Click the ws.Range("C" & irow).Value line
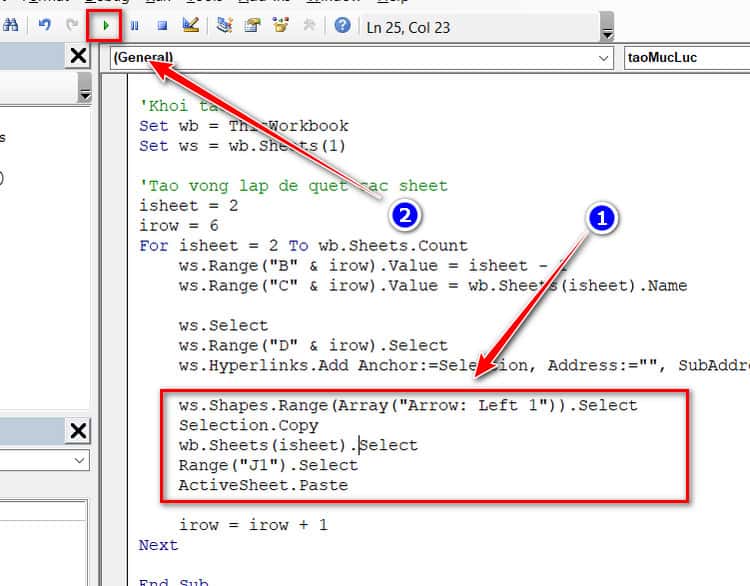This screenshot has width=750, height=586. 433,286
